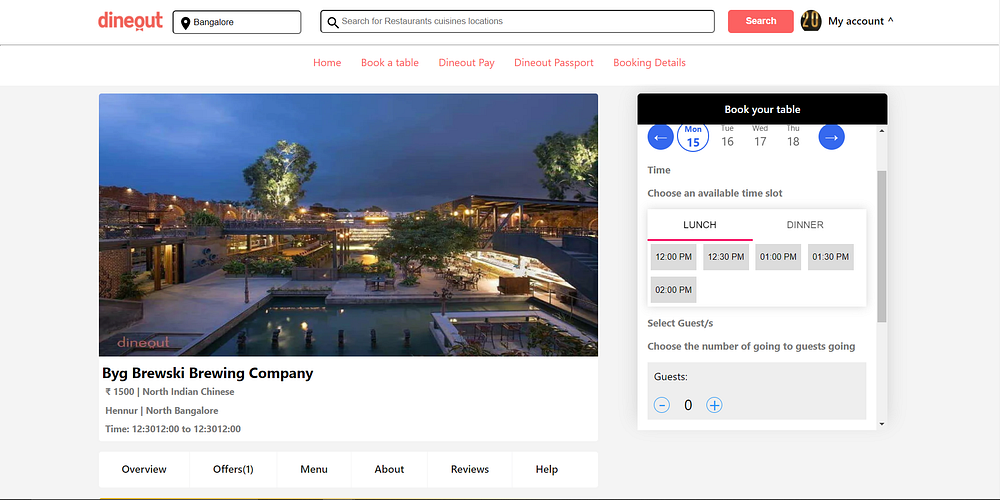Screen dimensions: 1000x500
Task: Click the restaurant photo
Action: tap(348, 225)
